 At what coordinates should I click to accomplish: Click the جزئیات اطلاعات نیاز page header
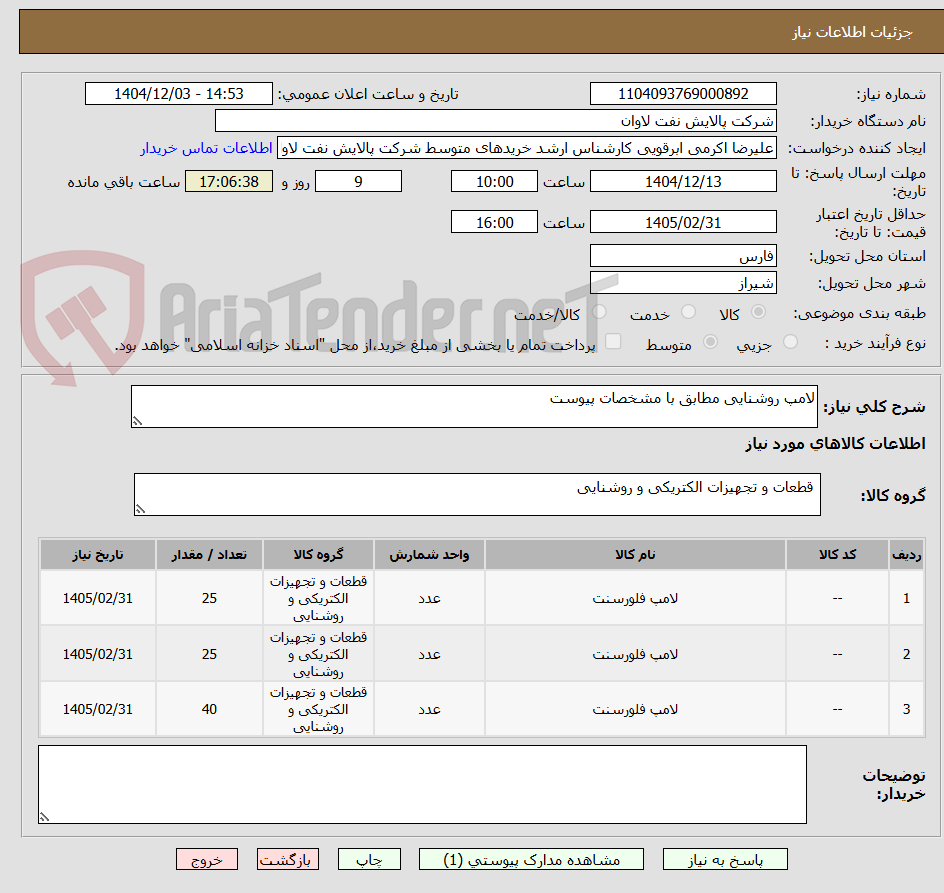click(x=852, y=32)
